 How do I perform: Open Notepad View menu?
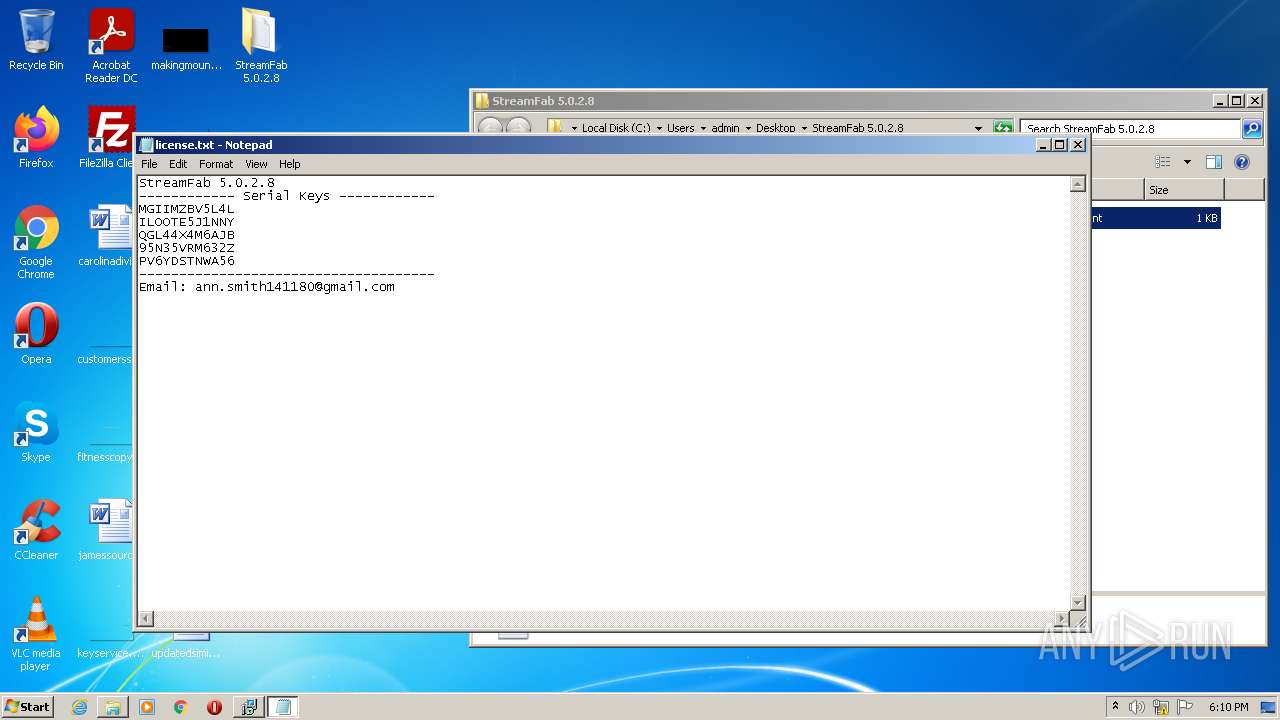[x=256, y=164]
